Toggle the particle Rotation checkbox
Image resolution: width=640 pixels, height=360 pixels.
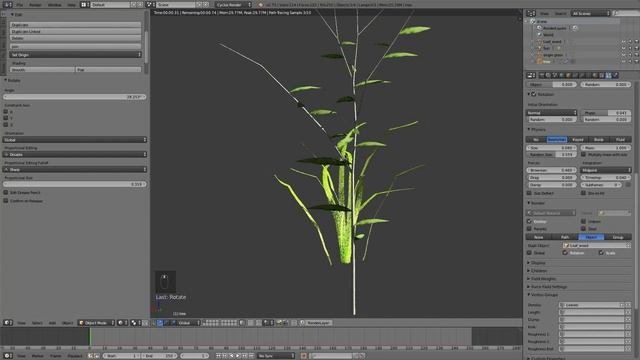[x=533, y=94]
